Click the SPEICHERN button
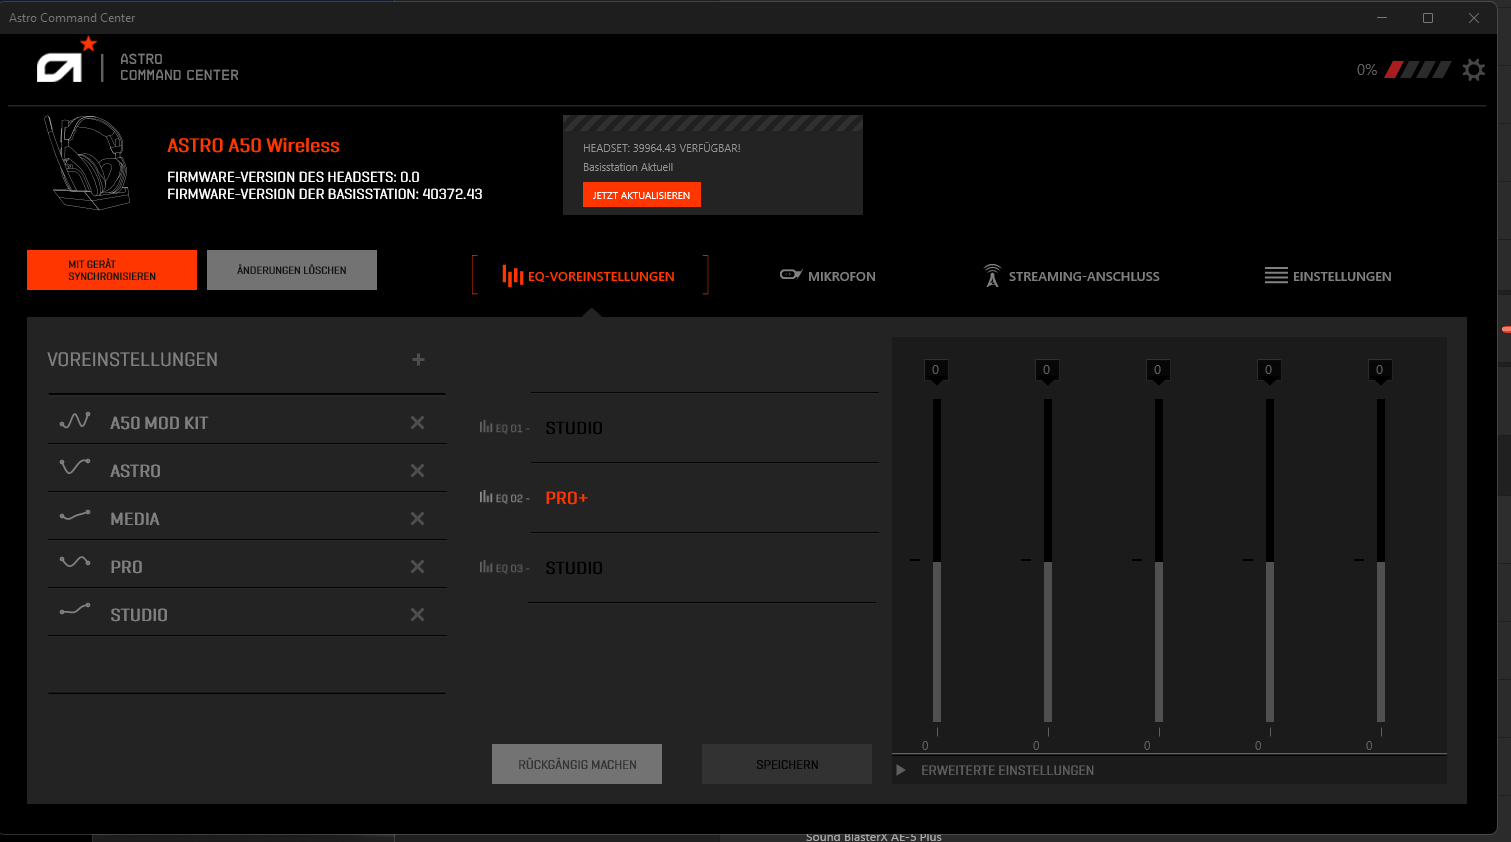This screenshot has height=842, width=1511. (x=787, y=764)
